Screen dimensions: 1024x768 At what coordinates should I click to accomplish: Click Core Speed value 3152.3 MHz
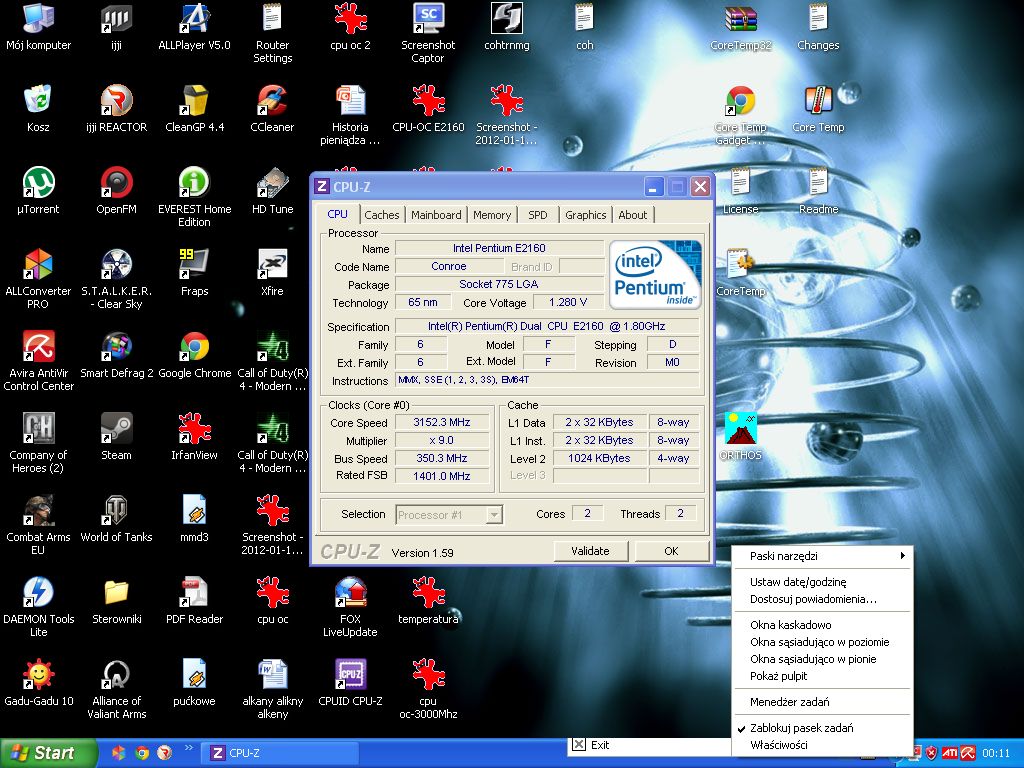[441, 423]
